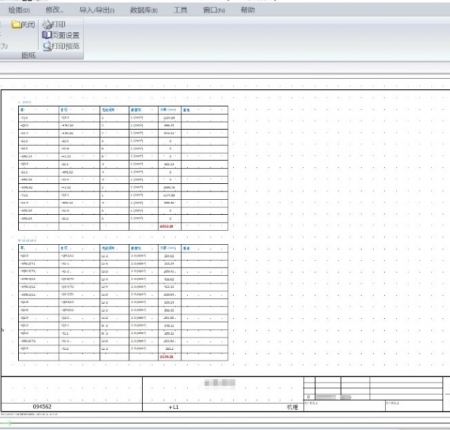Open the 导入/导出 menu

pos(97,10)
